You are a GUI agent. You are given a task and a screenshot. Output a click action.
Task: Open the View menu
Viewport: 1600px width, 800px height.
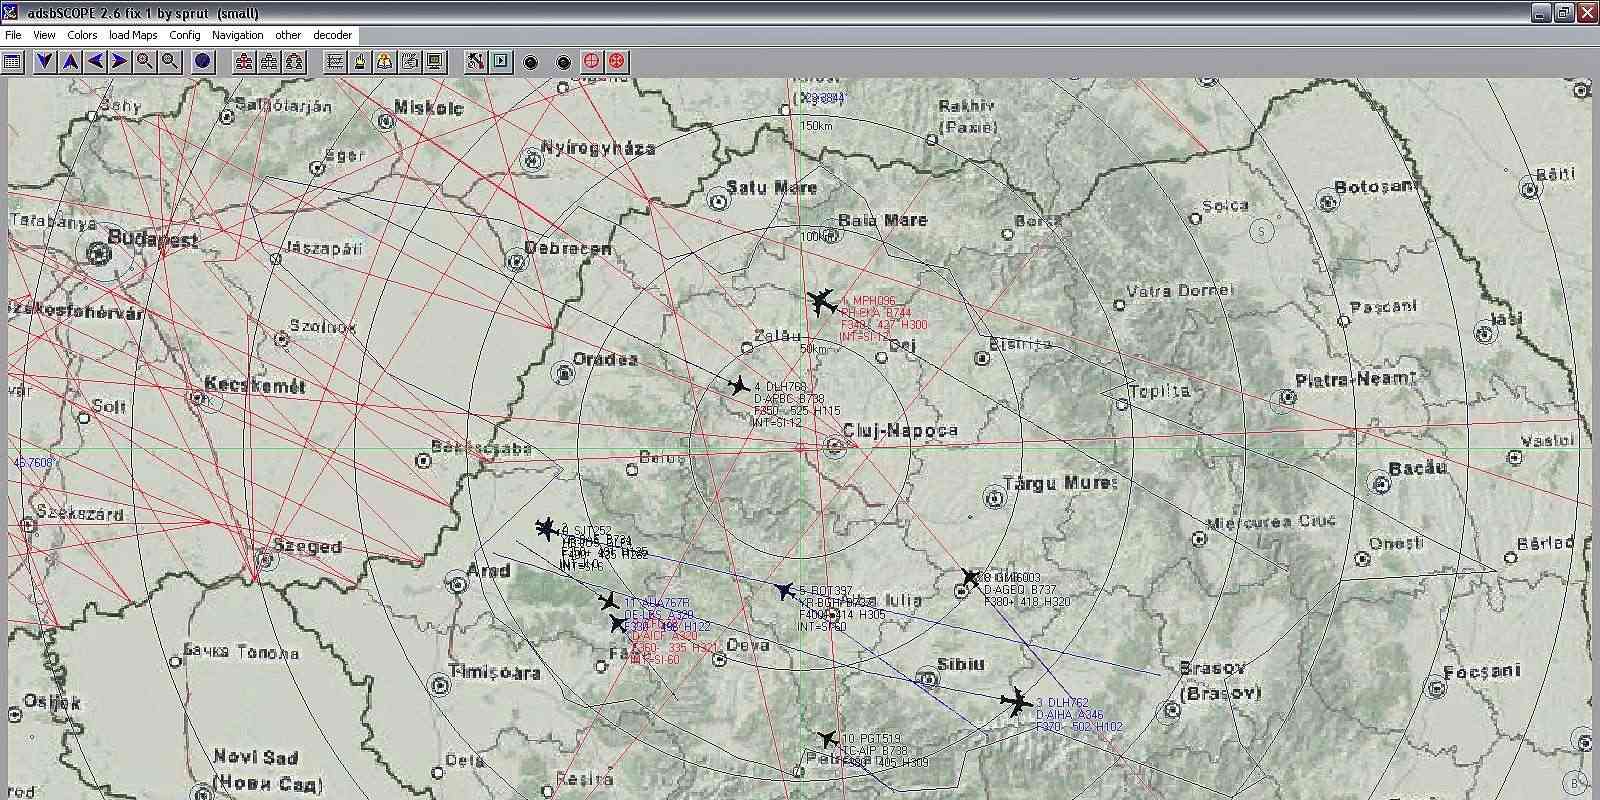pyautogui.click(x=44, y=35)
